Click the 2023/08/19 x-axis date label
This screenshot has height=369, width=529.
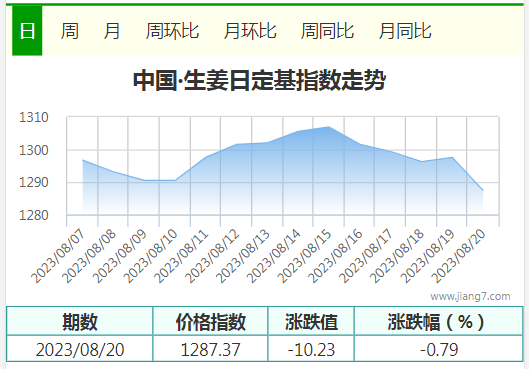point(428,256)
